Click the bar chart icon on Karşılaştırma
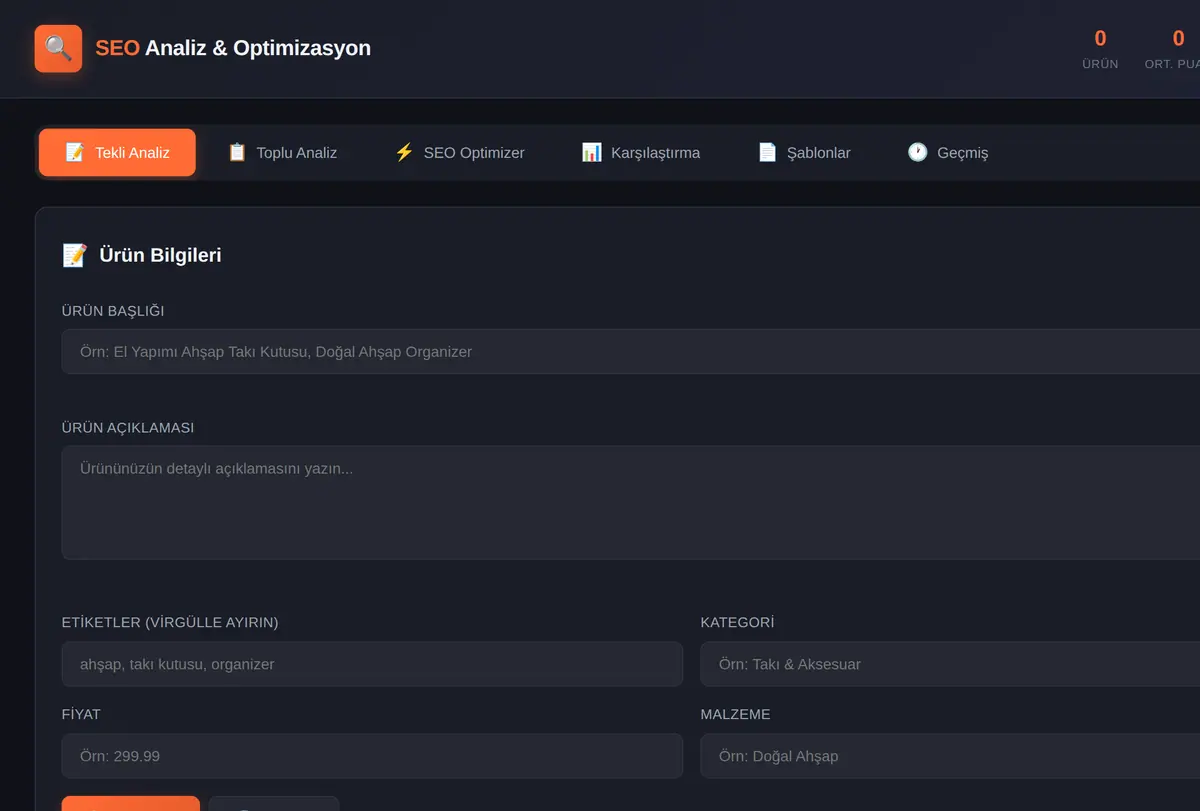1200x811 pixels. pos(592,152)
